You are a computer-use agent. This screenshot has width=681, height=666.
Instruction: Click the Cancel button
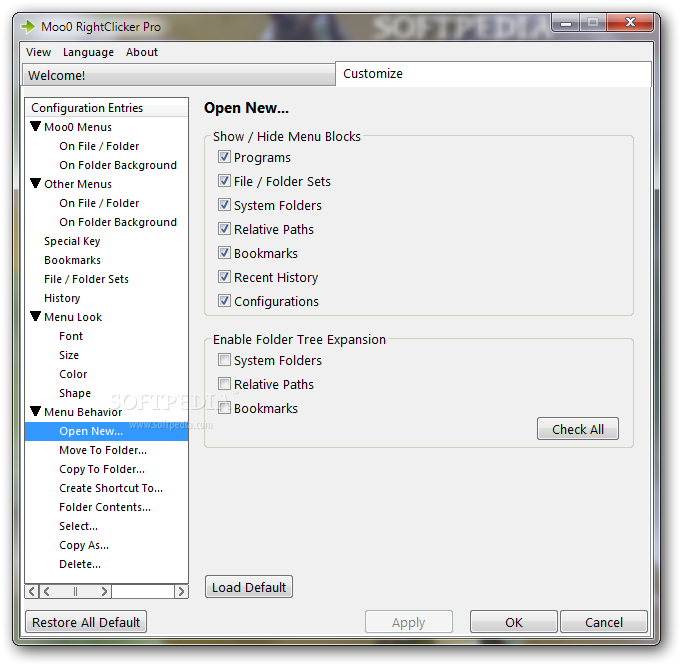(x=604, y=622)
